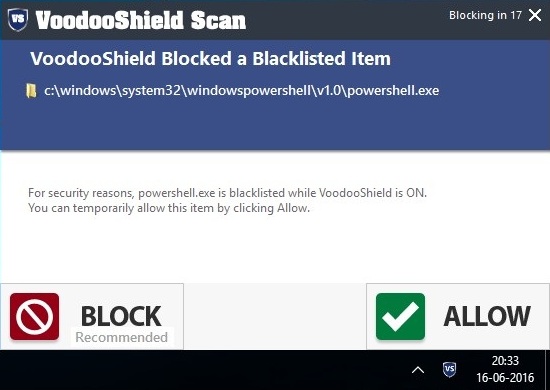Click the 'Blocking in 17' countdown text
Image resolution: width=550 pixels, height=390 pixels.
(485, 15)
